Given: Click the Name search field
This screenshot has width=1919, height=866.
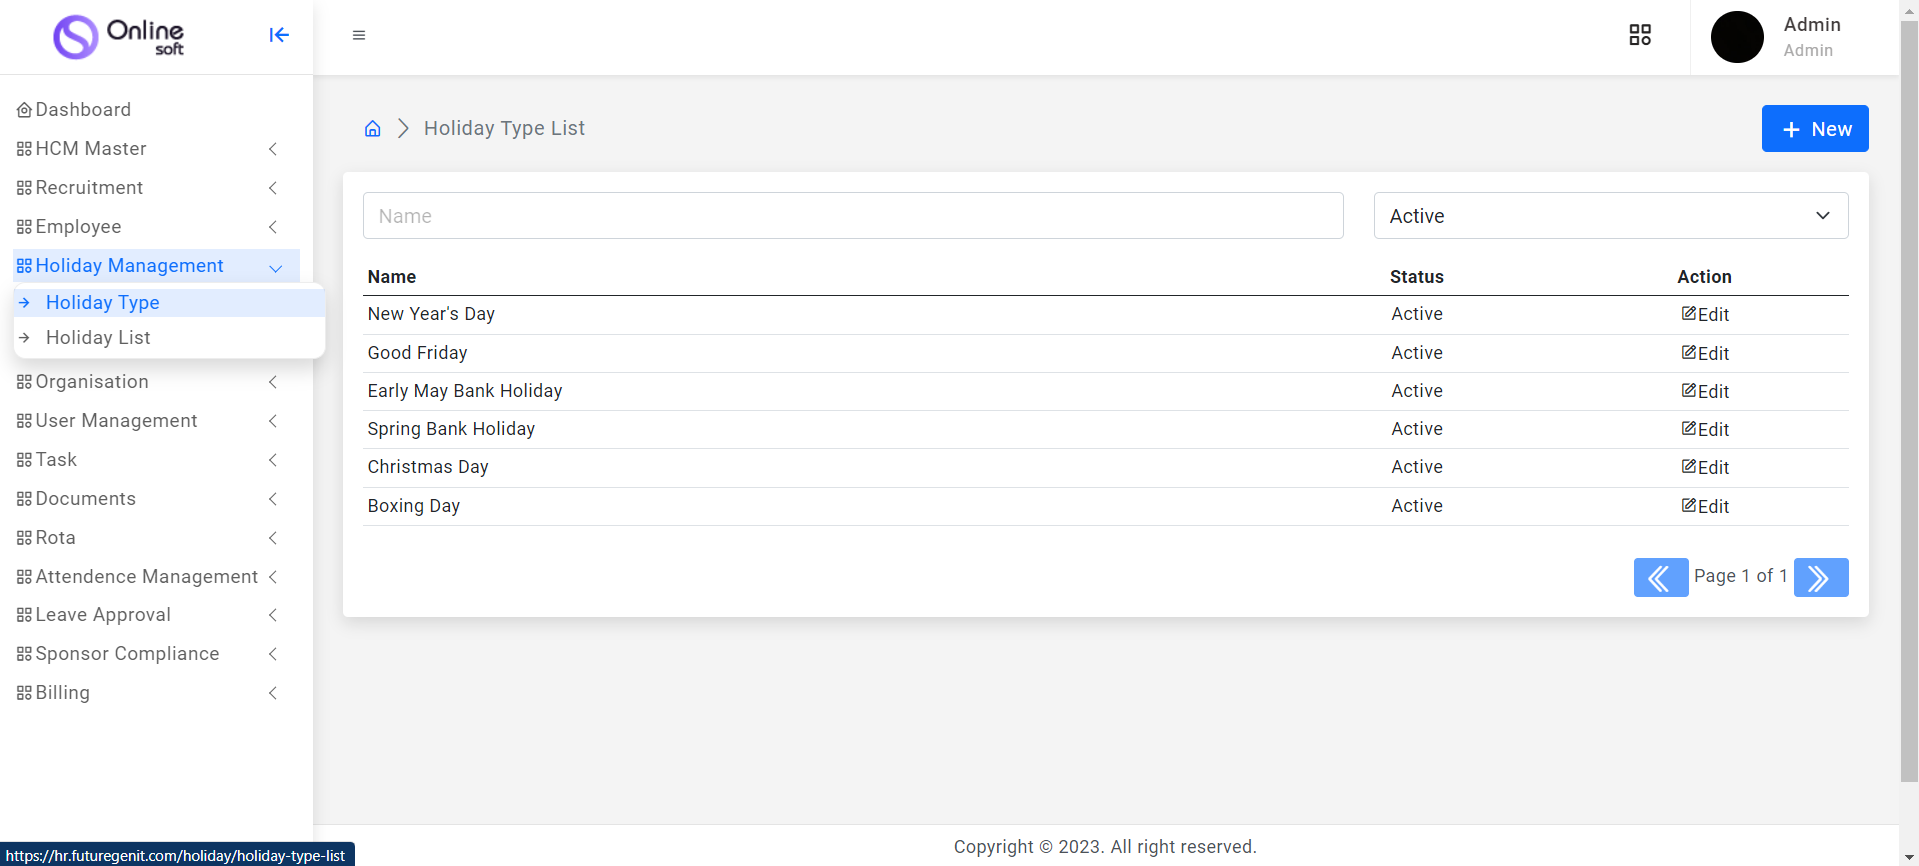Looking at the screenshot, I should pos(852,216).
